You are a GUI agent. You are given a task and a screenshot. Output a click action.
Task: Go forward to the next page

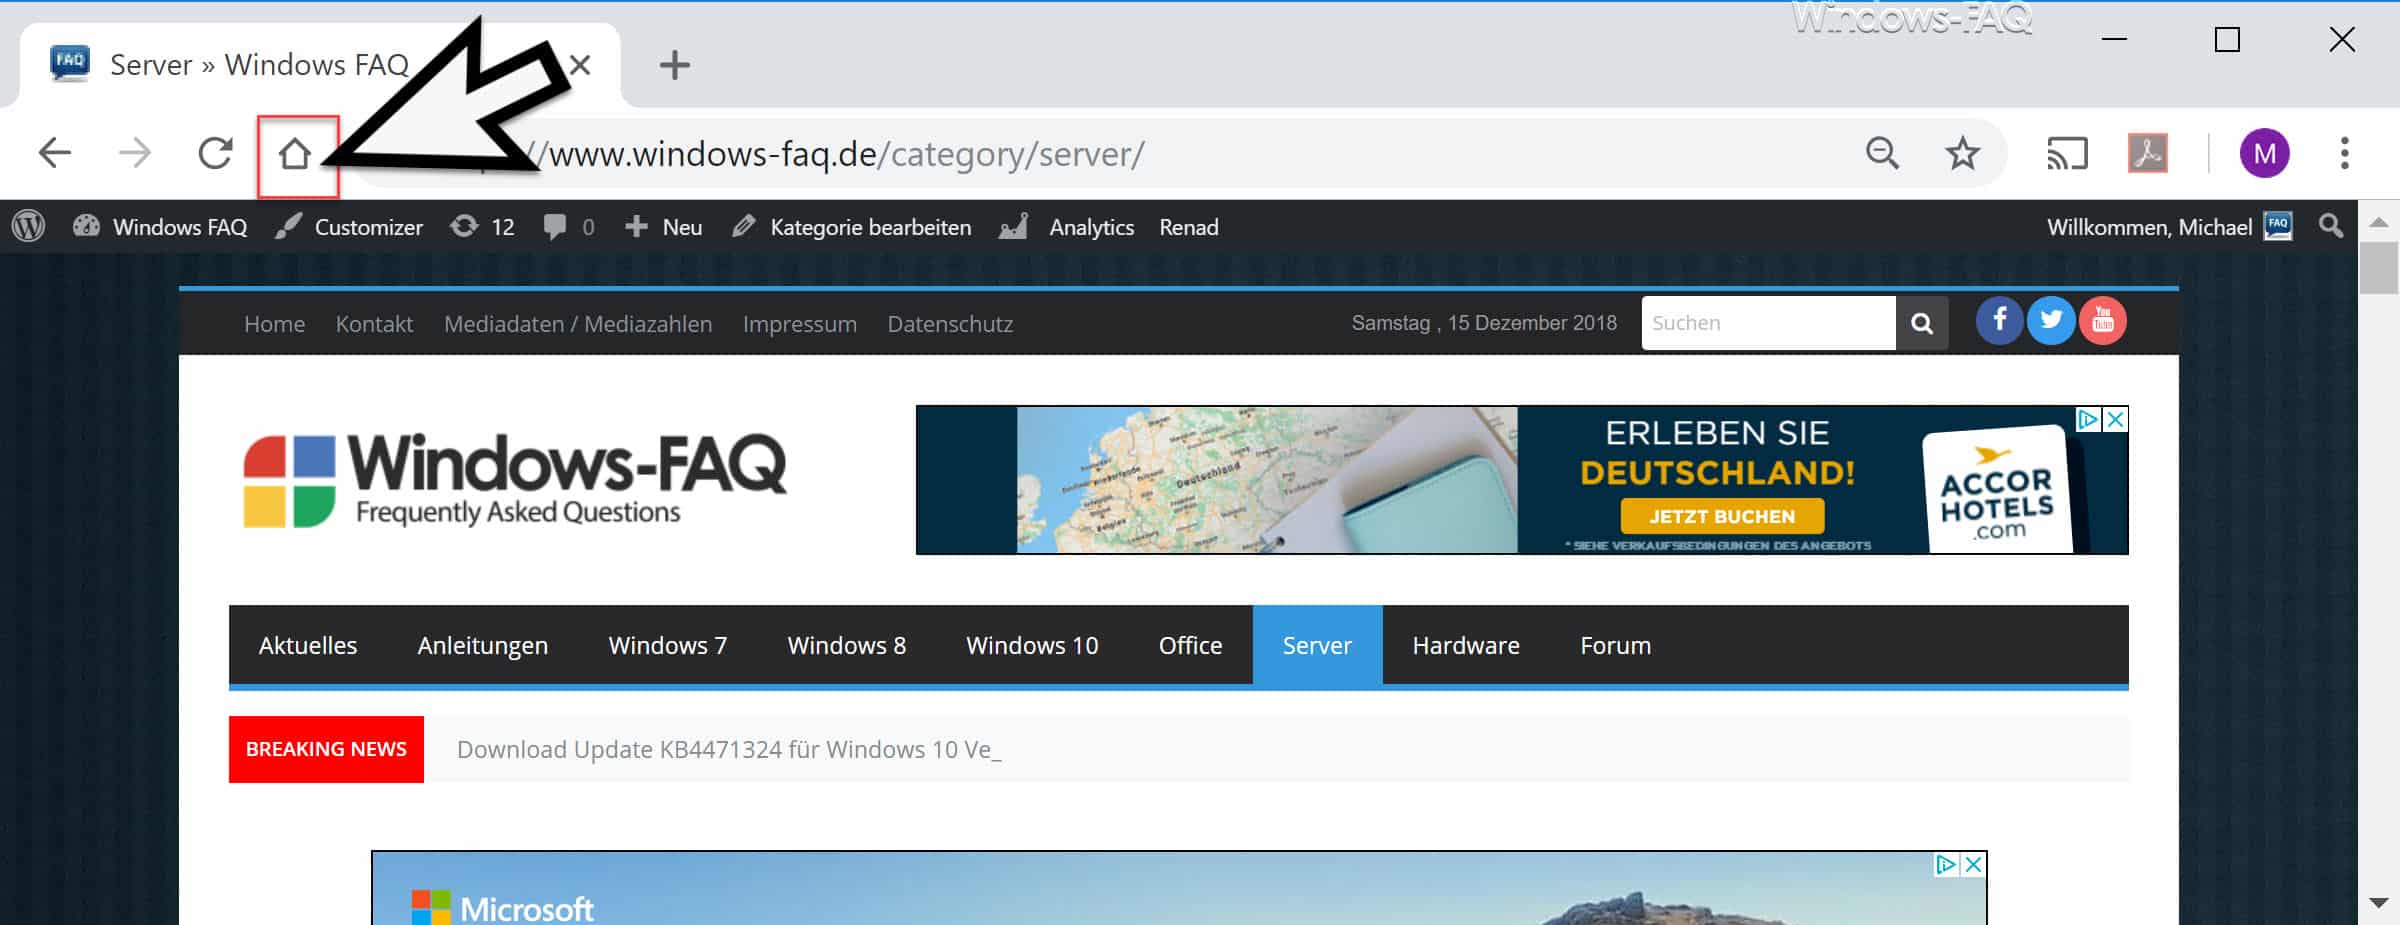[134, 154]
